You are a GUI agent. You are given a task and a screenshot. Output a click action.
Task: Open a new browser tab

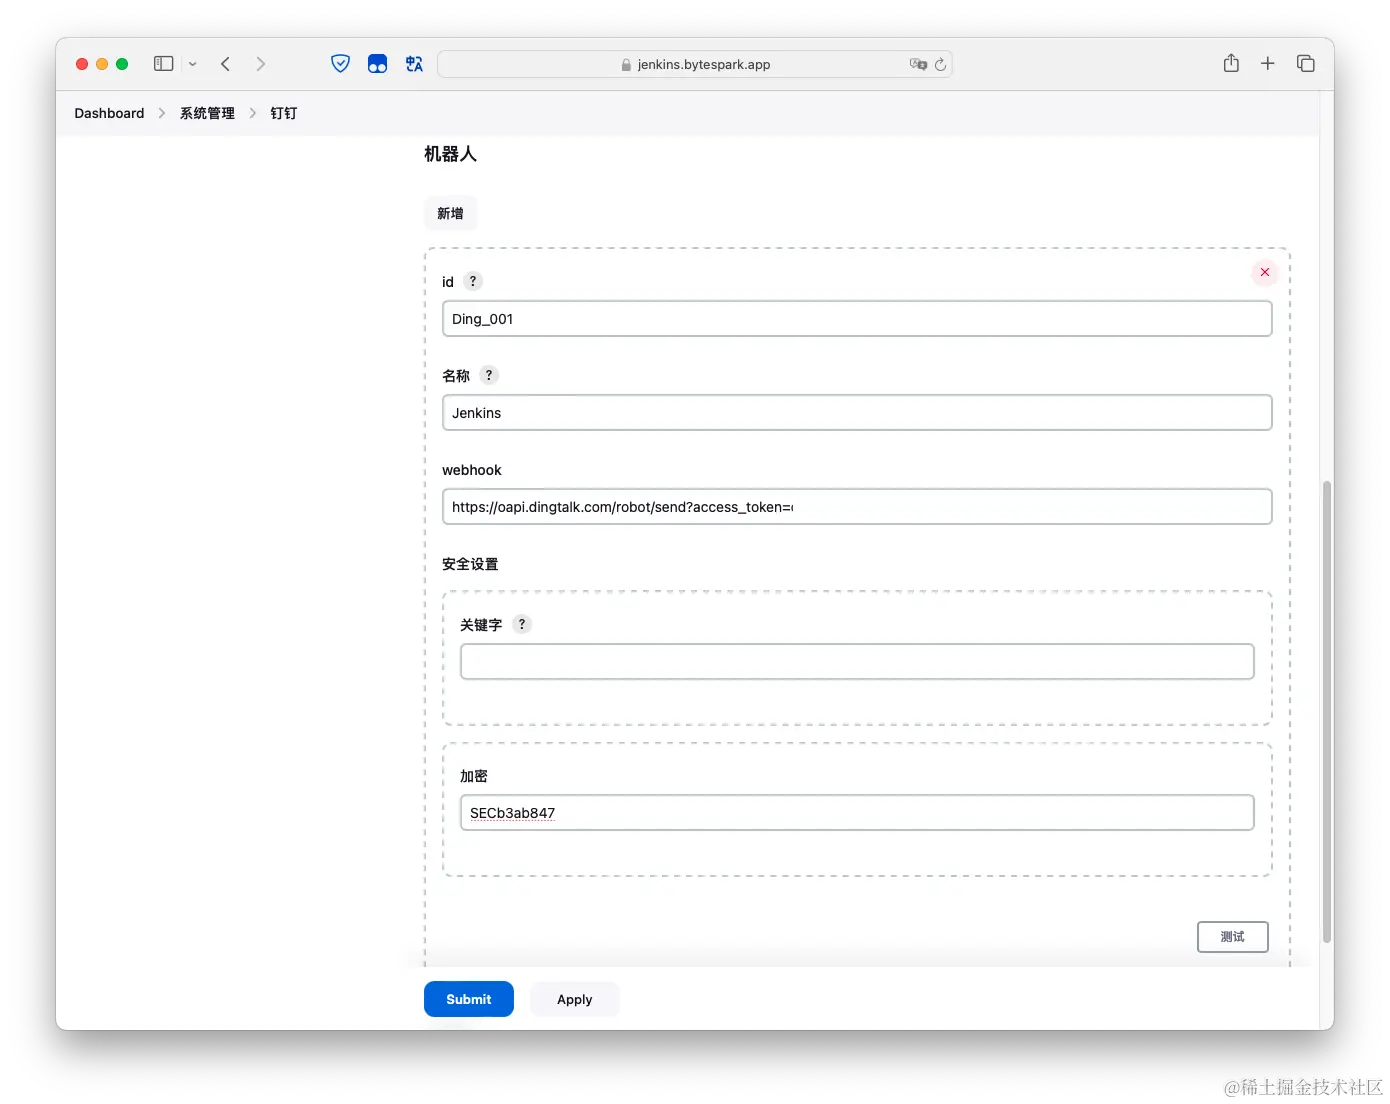[x=1268, y=64]
